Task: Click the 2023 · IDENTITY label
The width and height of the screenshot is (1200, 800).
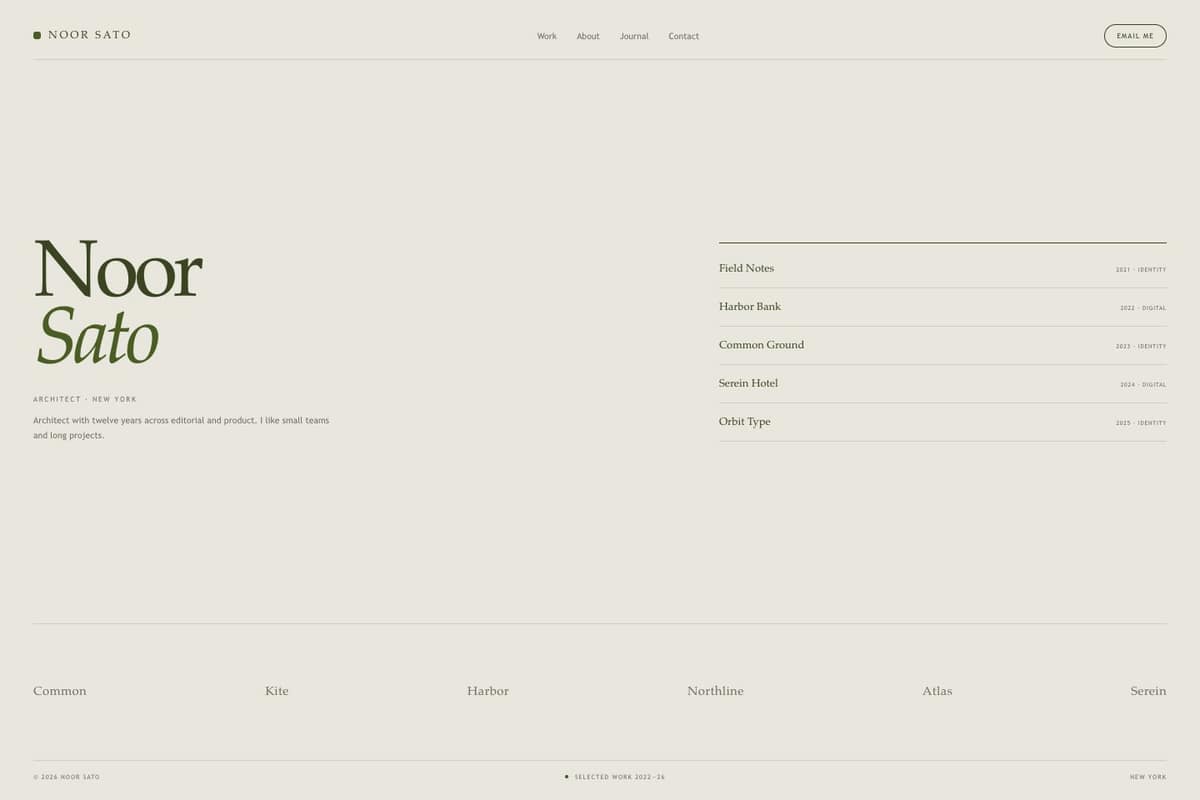Action: 1141,346
